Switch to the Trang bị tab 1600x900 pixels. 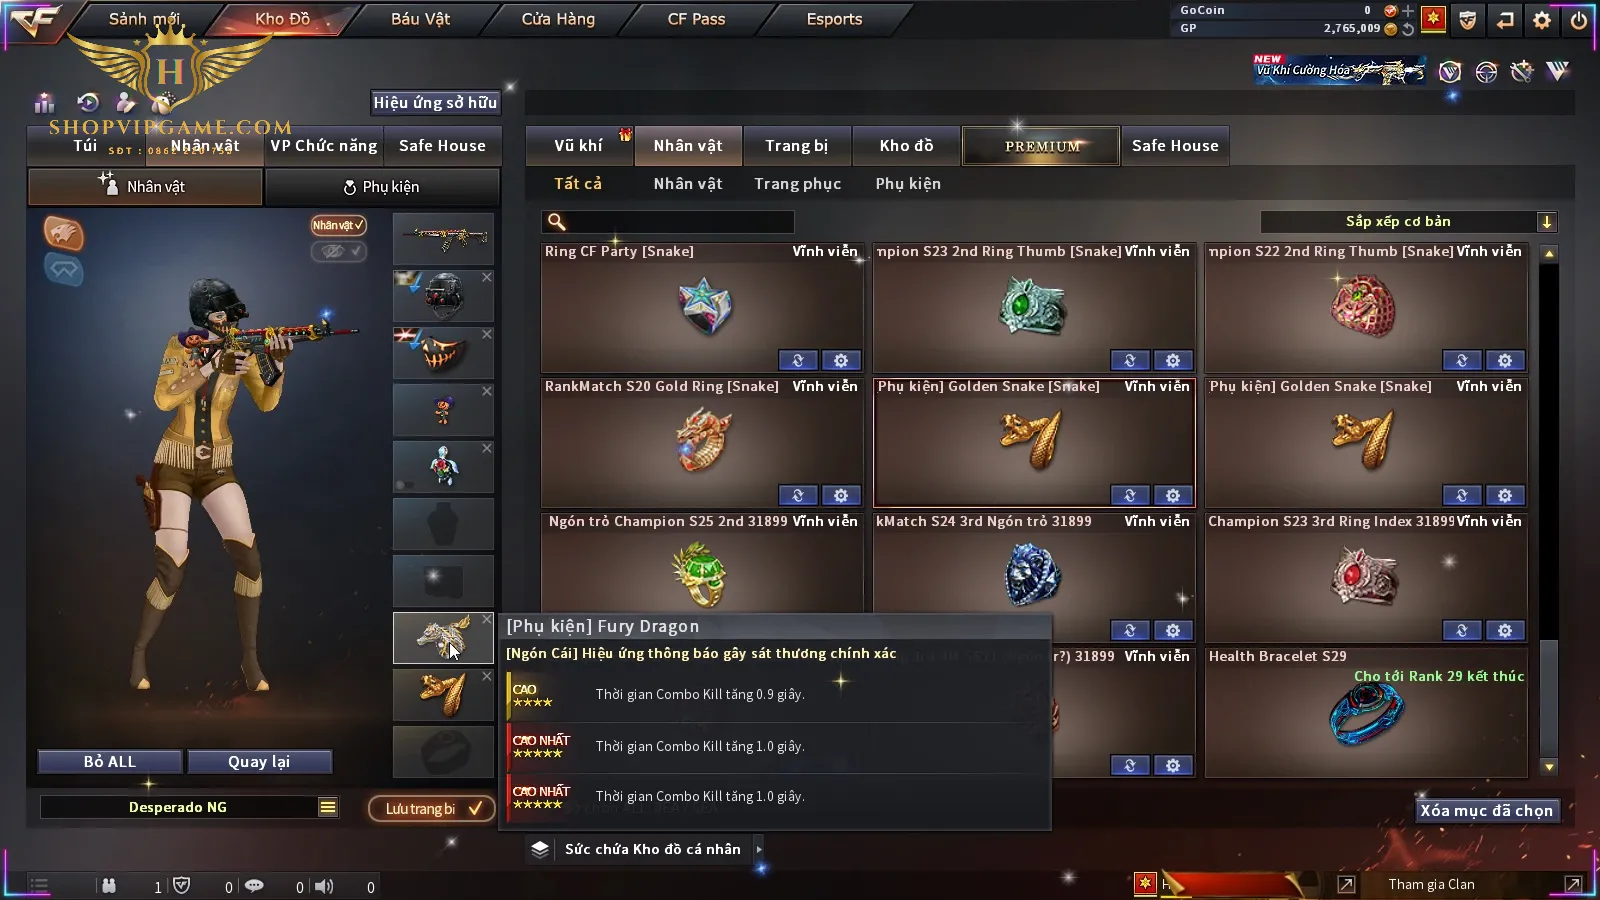(797, 146)
